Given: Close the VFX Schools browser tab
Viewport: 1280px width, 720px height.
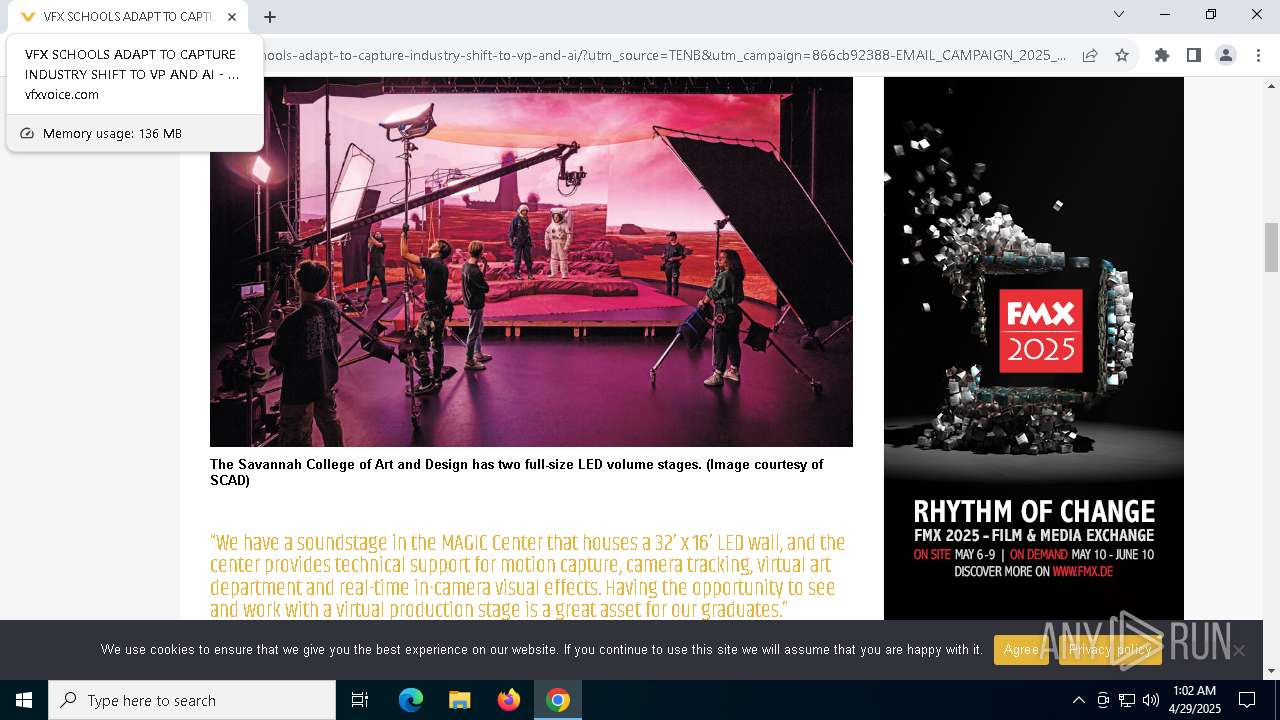Looking at the screenshot, I should click(233, 16).
